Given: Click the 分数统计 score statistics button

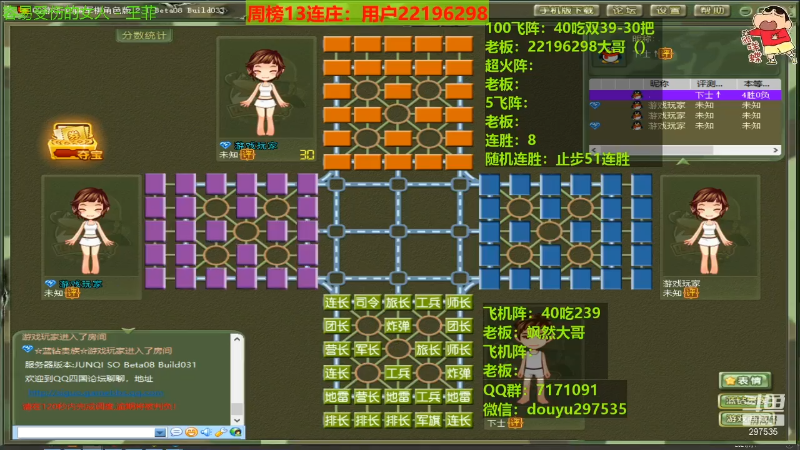Looking at the screenshot, I should coord(144,35).
